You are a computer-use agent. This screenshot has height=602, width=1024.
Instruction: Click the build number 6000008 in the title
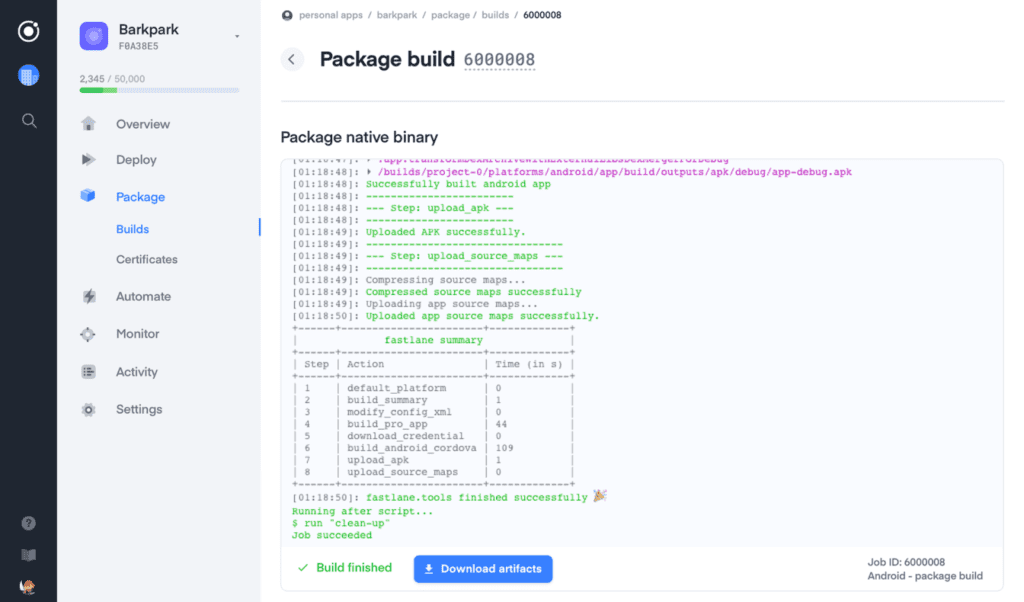498,60
